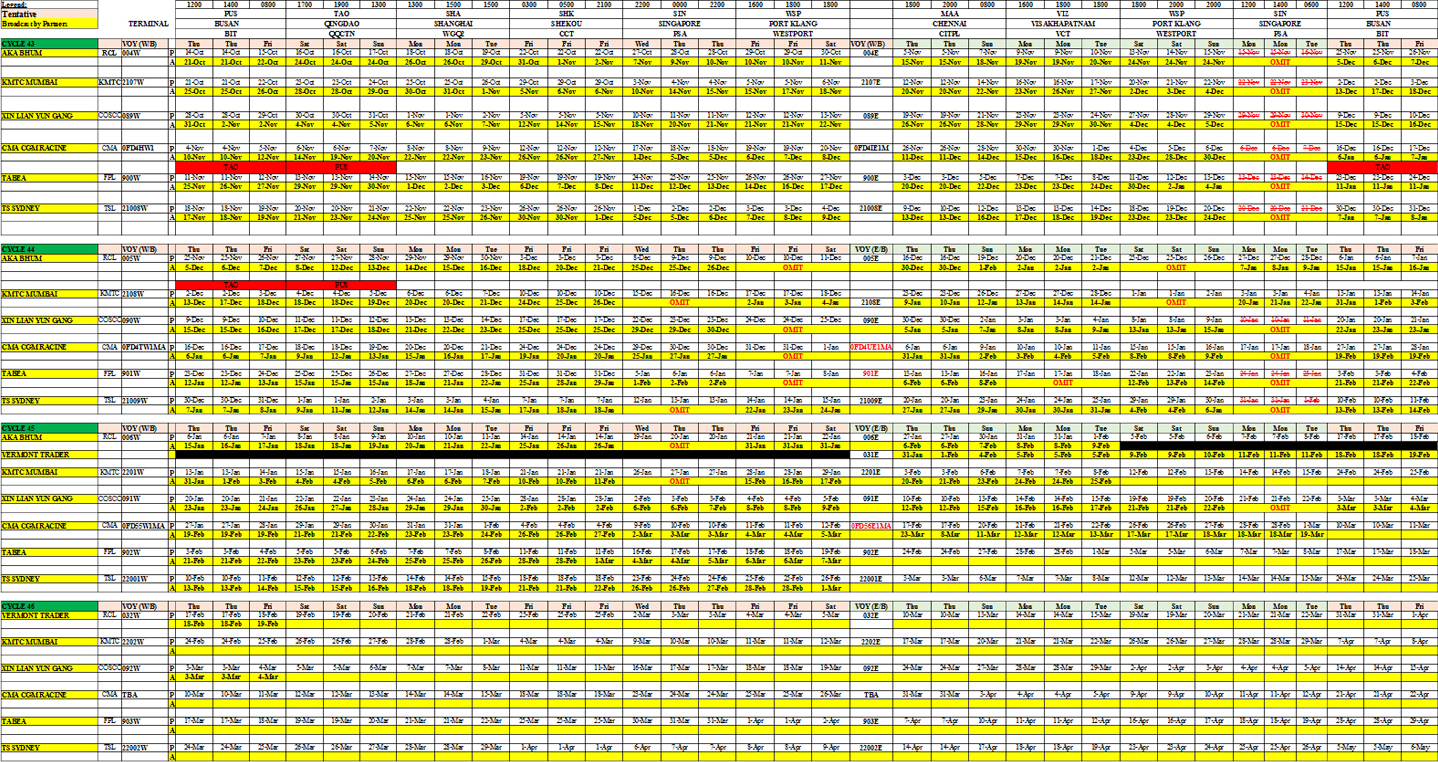Select the CYCLE 46 header cell
1438x762 pixels.
click(49, 606)
